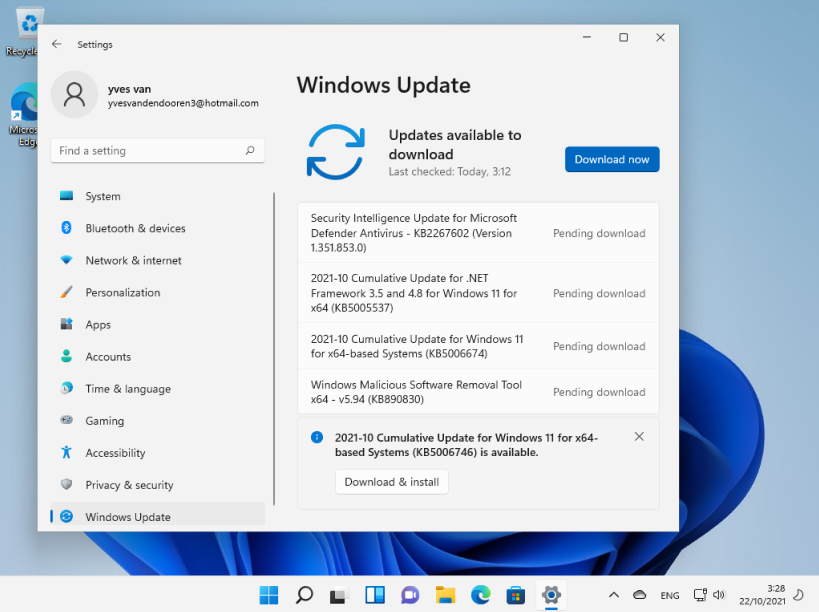Open the volume control in system tray
This screenshot has height=612, width=819.
pos(718,595)
